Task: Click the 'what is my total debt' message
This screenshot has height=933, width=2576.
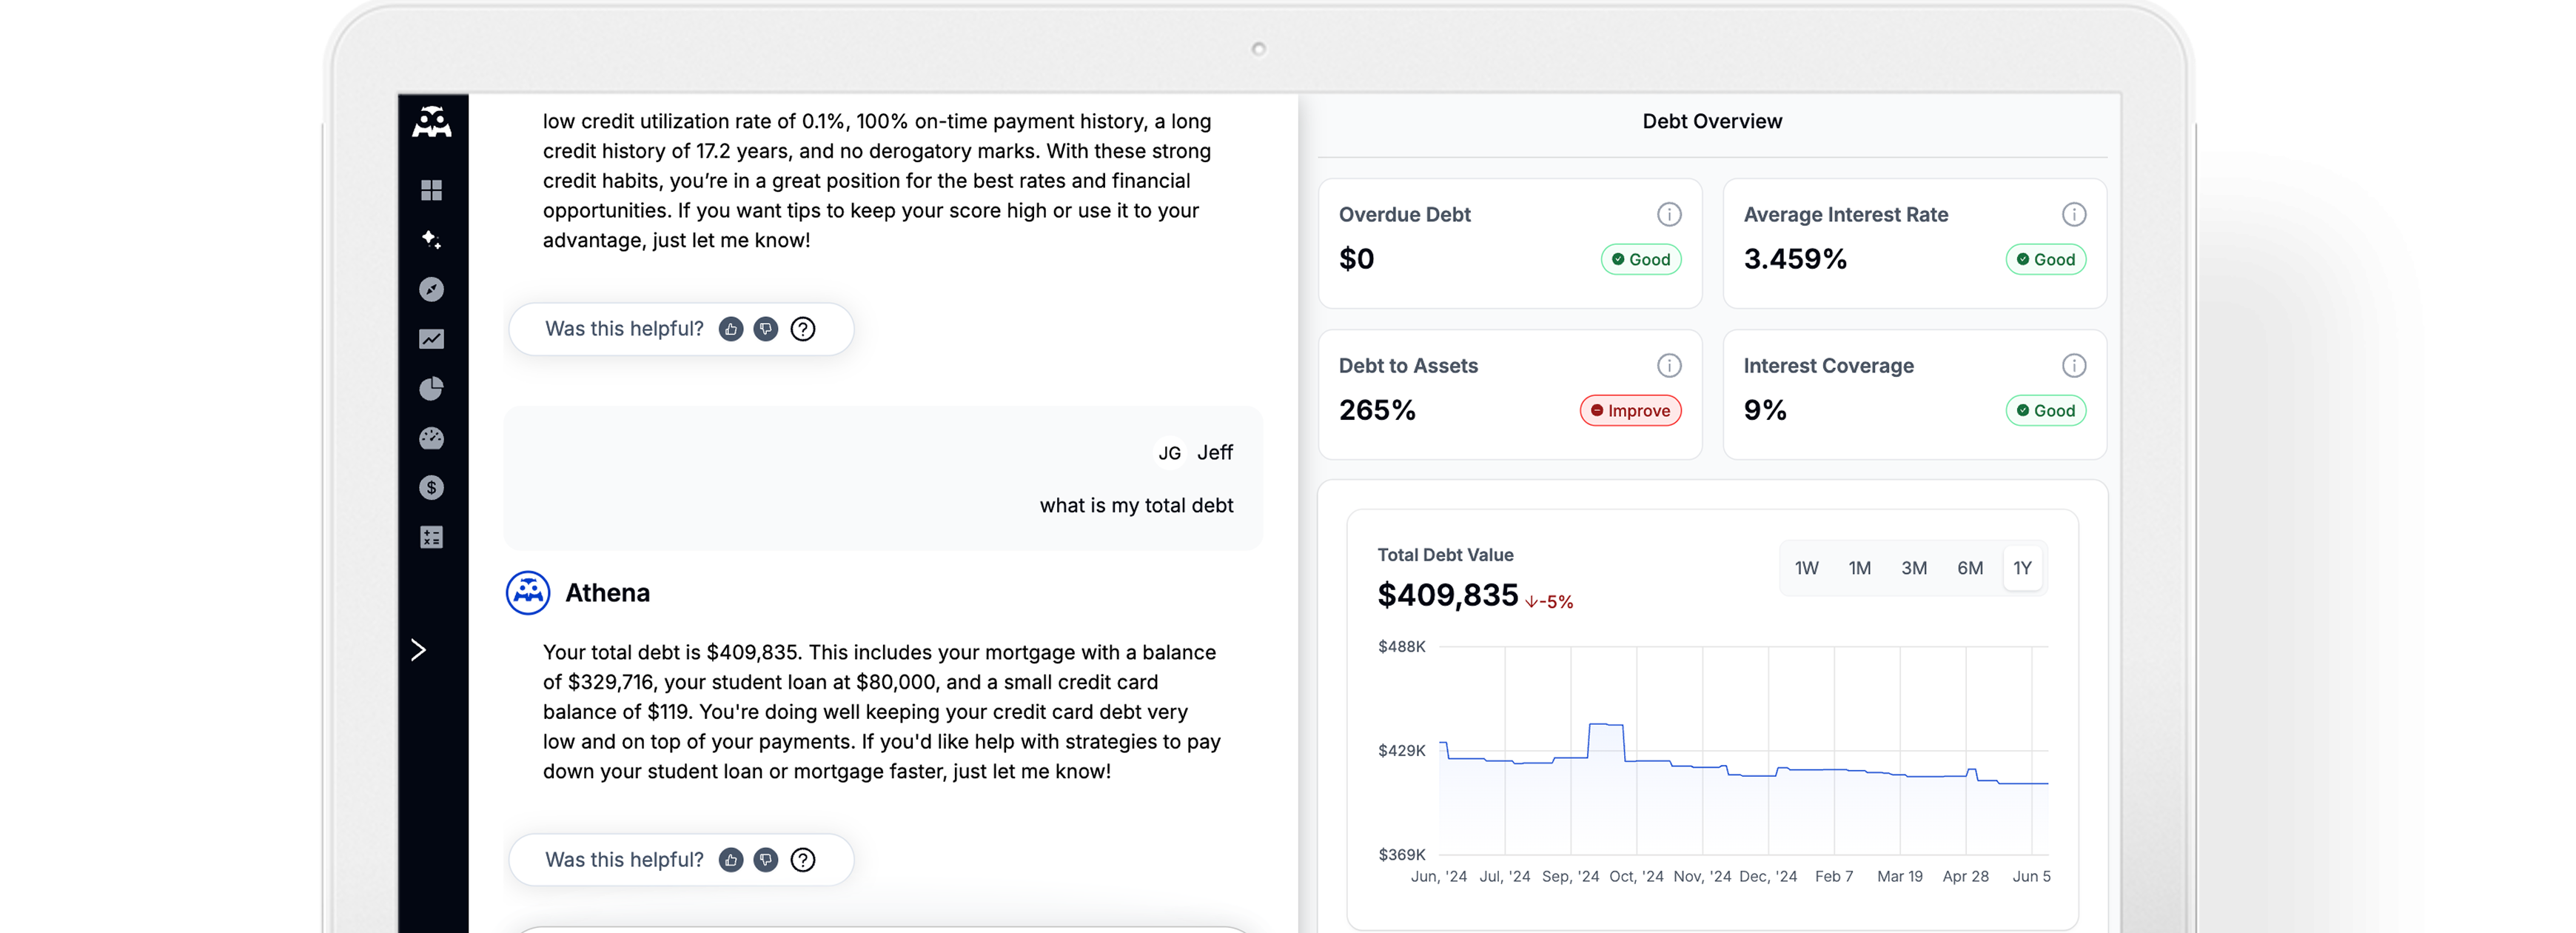Action: (1136, 506)
